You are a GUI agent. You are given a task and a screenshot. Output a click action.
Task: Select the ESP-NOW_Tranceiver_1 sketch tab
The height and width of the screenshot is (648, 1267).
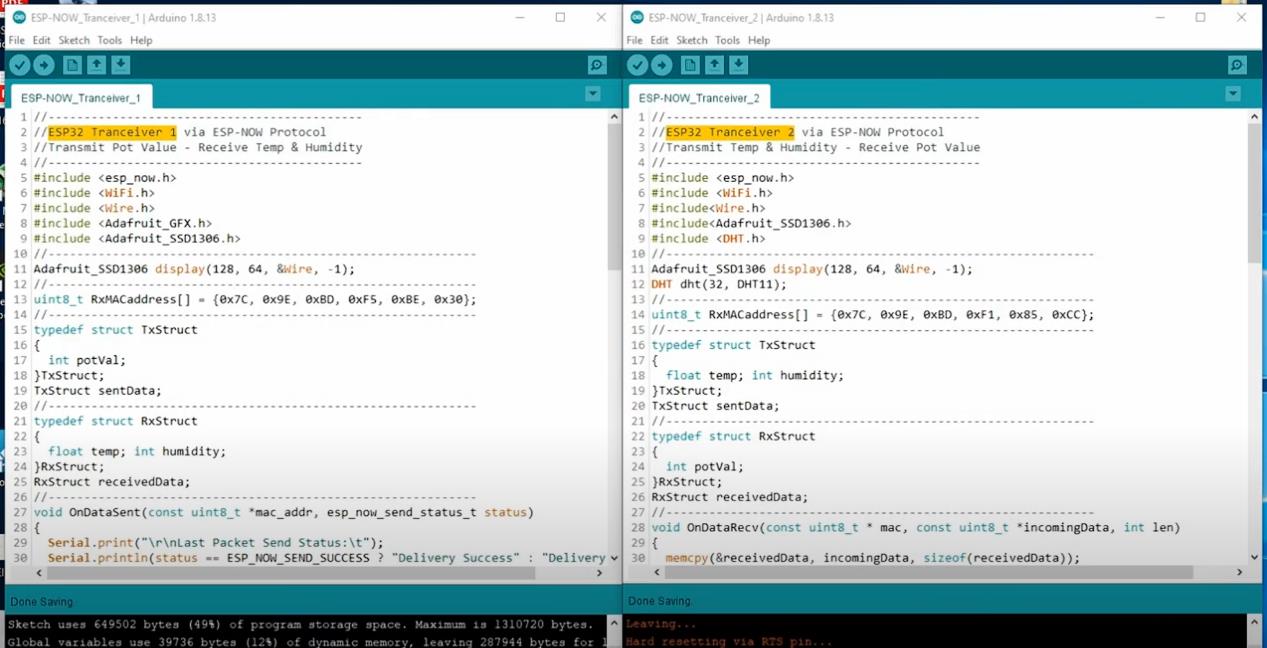(x=81, y=98)
